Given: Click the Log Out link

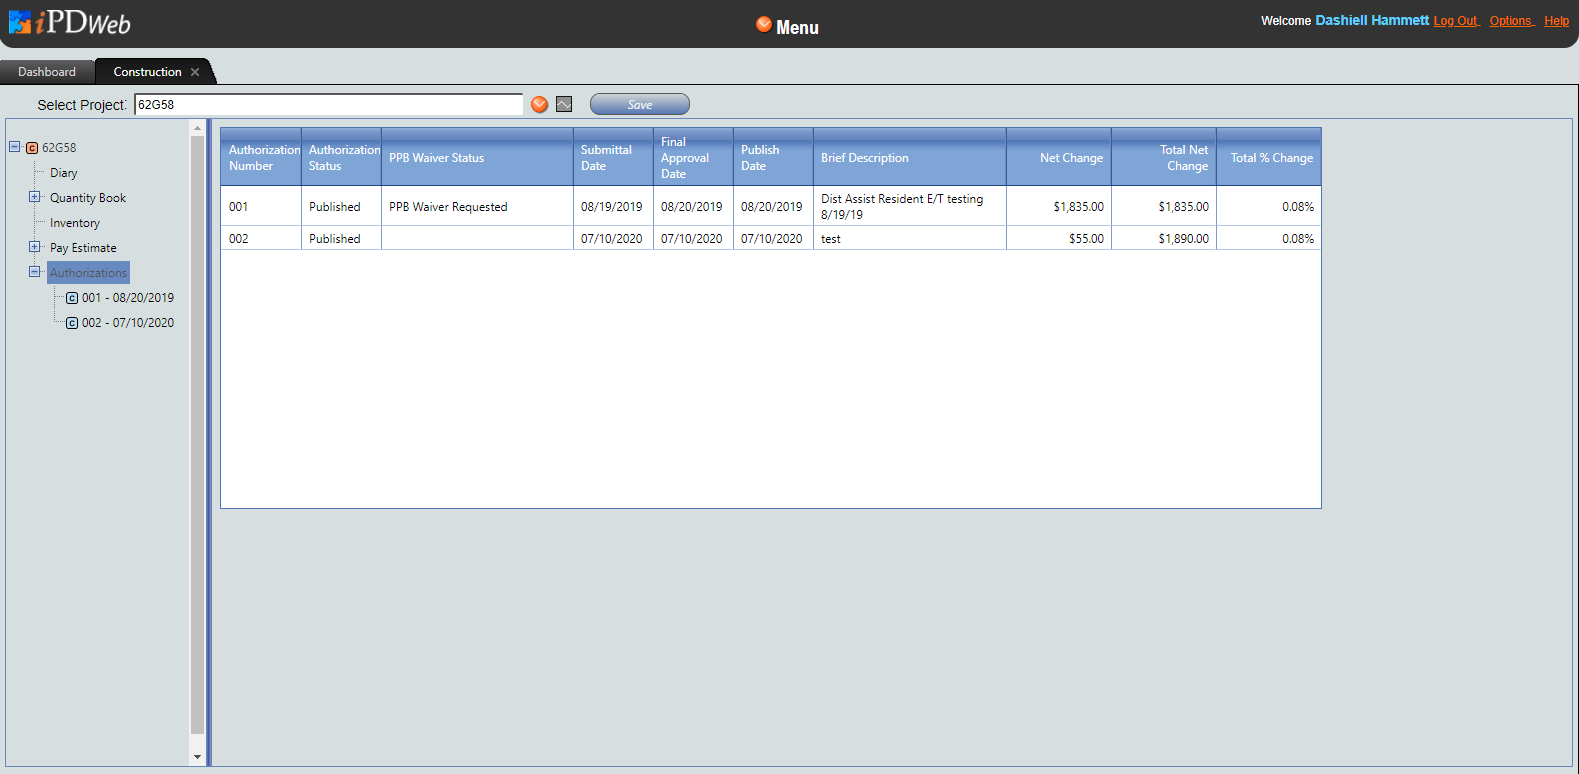Looking at the screenshot, I should point(1455,21).
